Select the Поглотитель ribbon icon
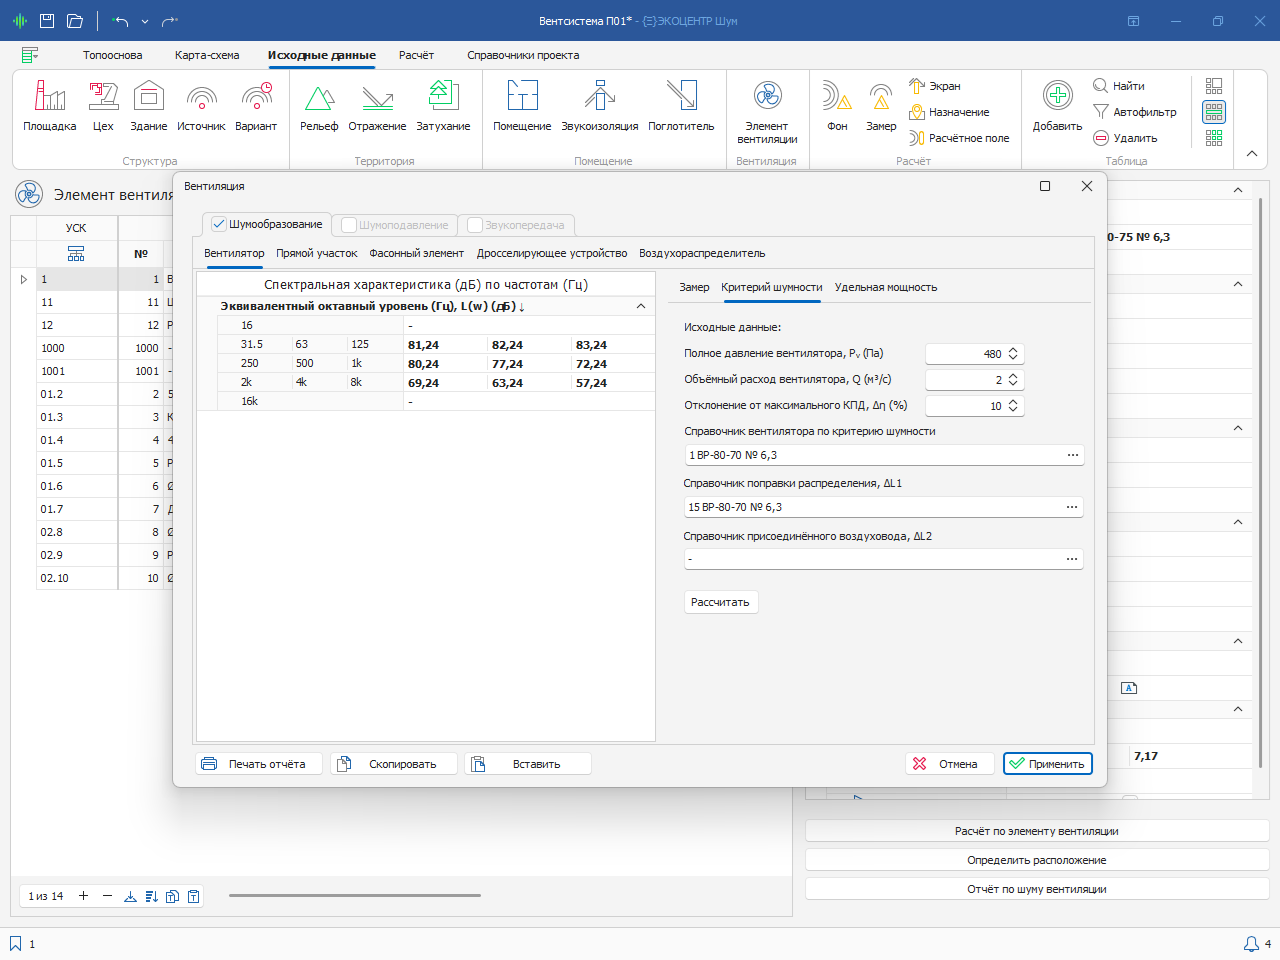 [681, 97]
